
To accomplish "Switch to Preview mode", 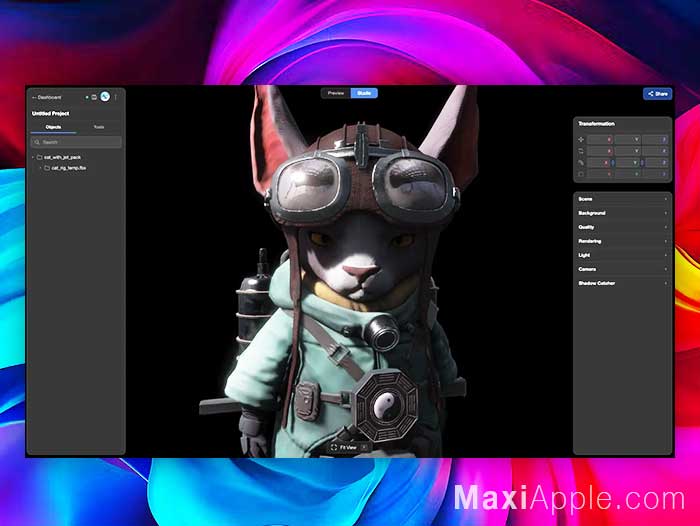I will pos(336,93).
